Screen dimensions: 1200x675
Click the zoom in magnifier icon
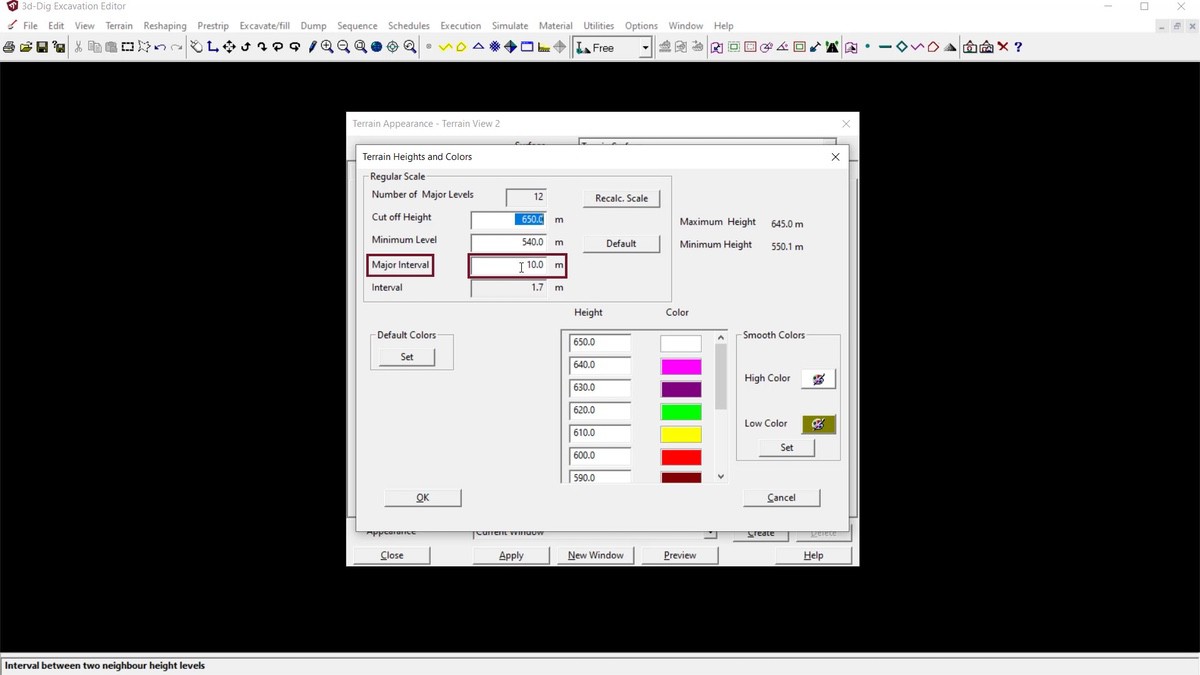(x=327, y=47)
